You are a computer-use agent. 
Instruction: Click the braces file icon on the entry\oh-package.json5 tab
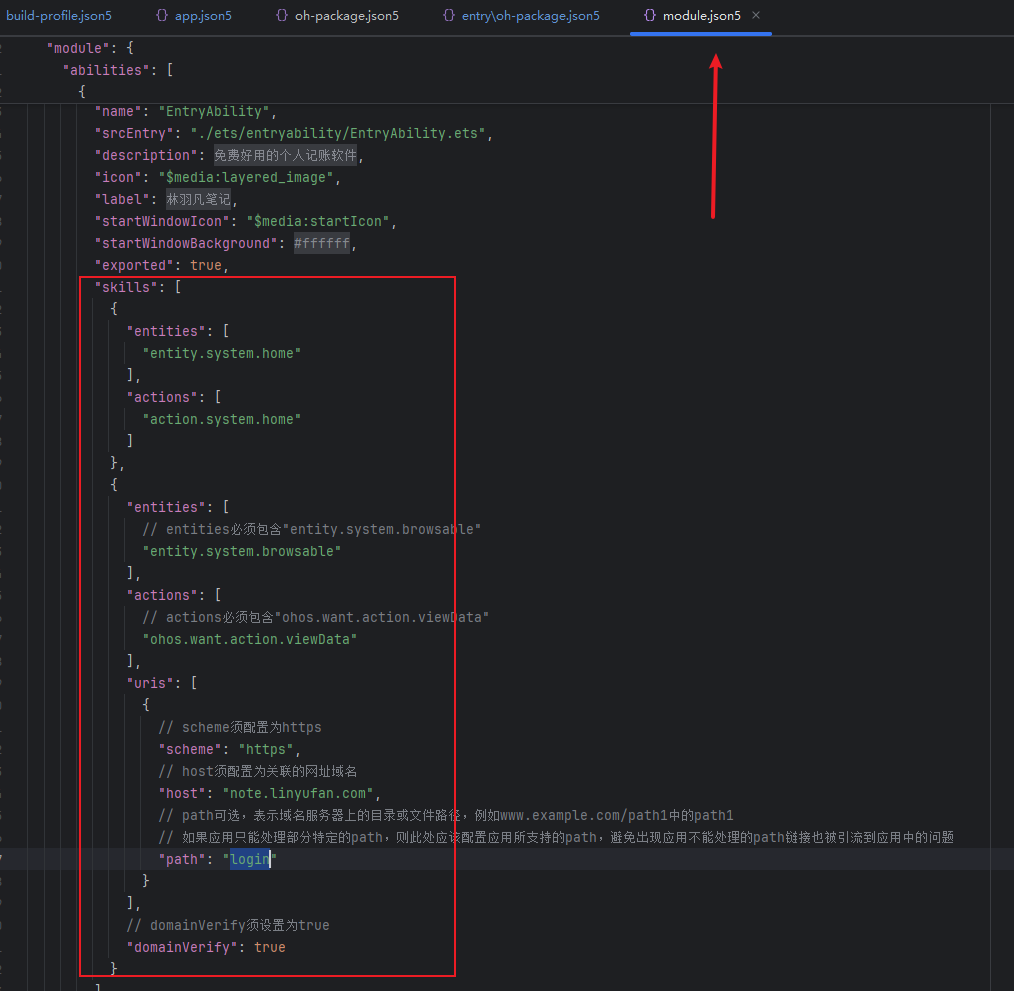[x=449, y=15]
